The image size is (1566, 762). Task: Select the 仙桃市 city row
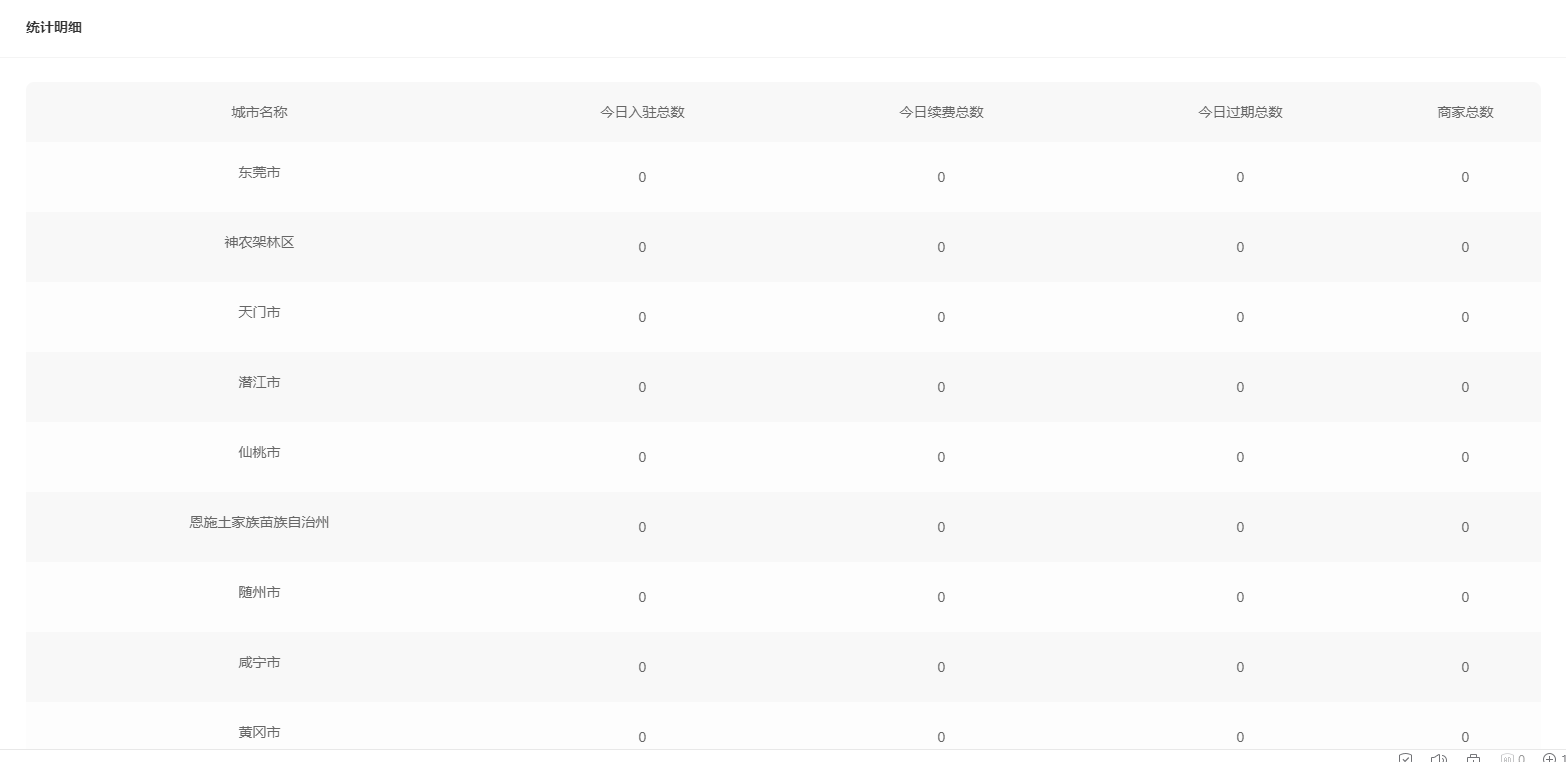click(x=783, y=456)
